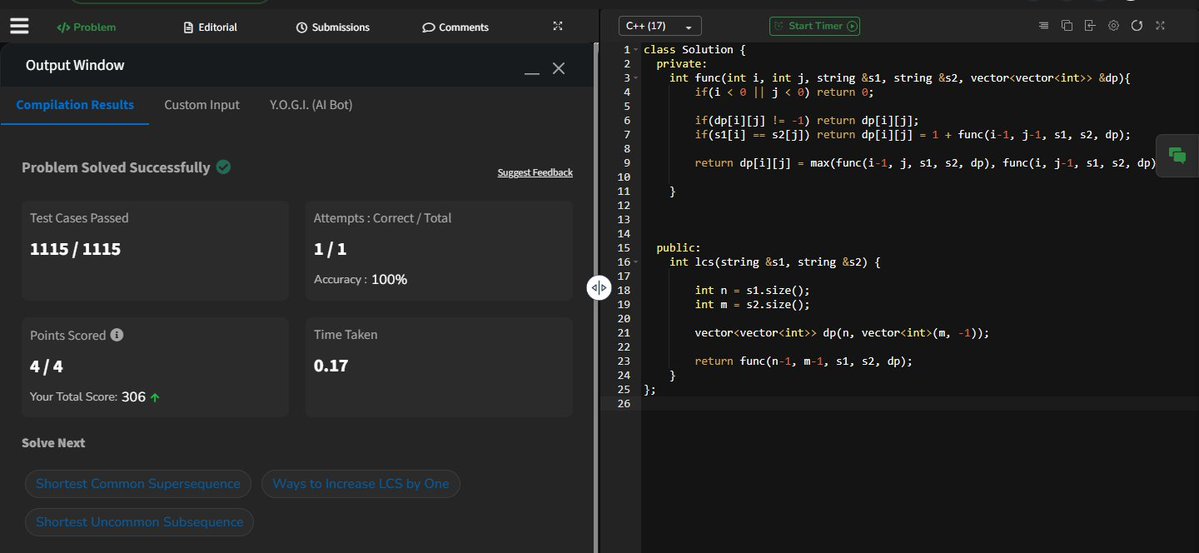Close the Output Window
The height and width of the screenshot is (553, 1199).
pyautogui.click(x=559, y=68)
